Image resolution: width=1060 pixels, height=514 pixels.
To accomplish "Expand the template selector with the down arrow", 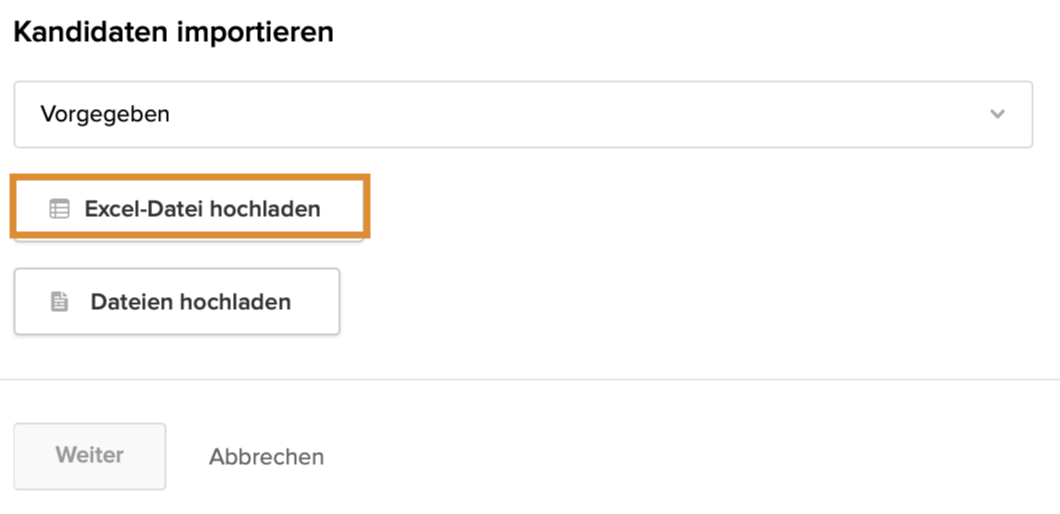I will 997,114.
